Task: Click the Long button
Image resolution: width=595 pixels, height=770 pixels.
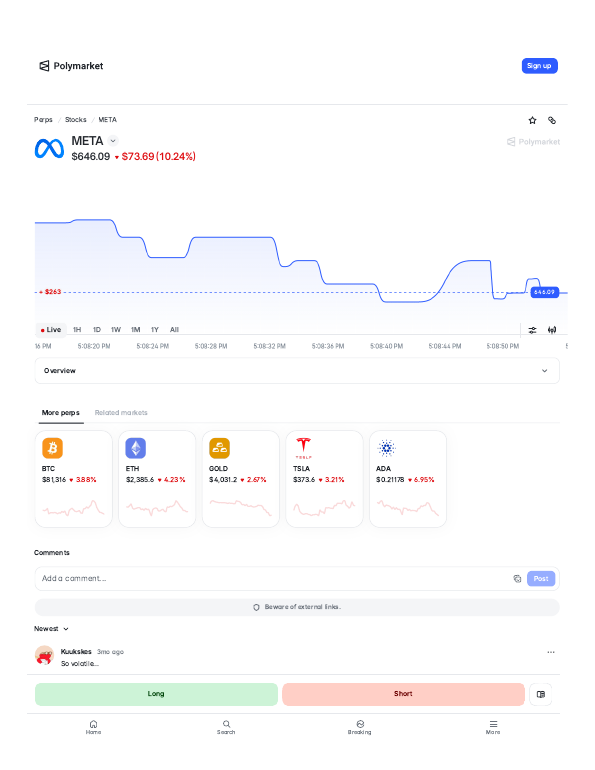Action: click(x=156, y=694)
